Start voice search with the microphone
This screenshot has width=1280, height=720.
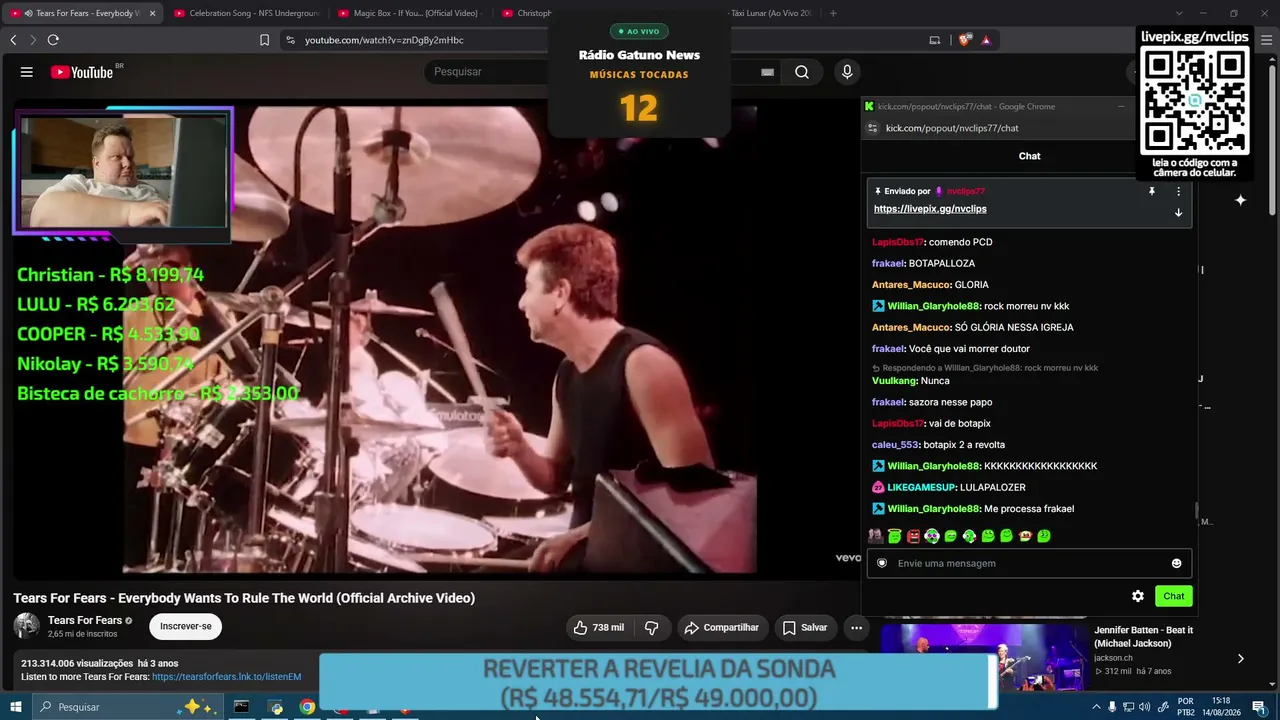[847, 72]
